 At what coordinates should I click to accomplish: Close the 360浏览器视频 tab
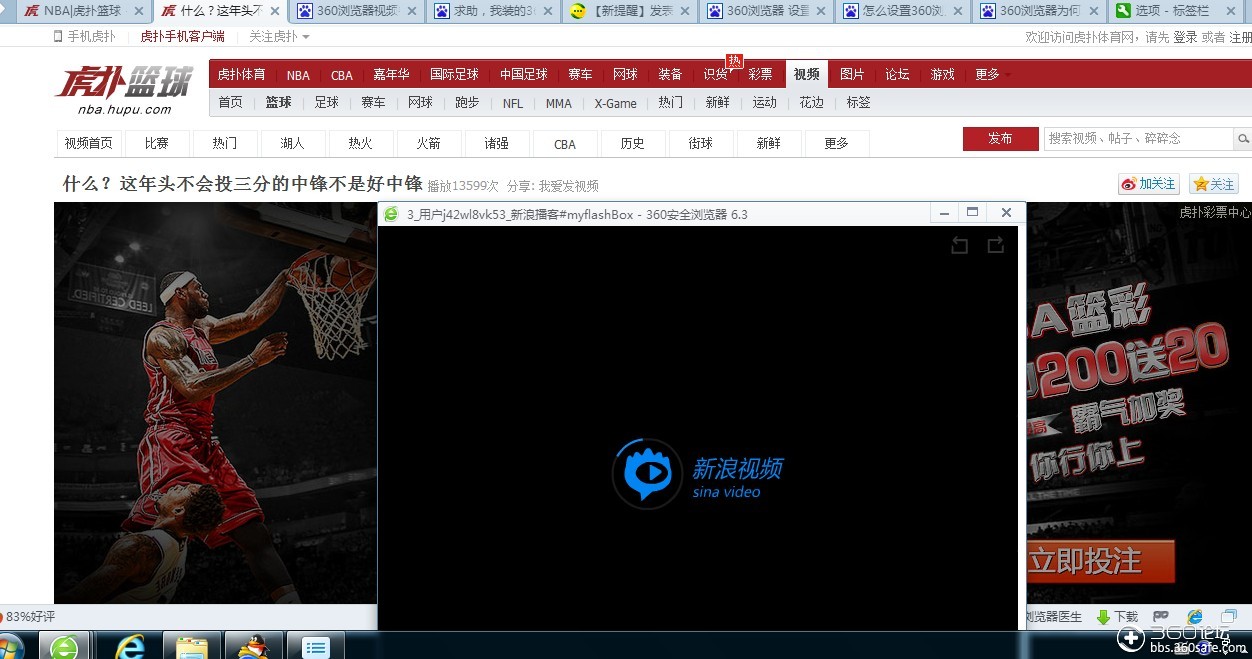pos(410,12)
